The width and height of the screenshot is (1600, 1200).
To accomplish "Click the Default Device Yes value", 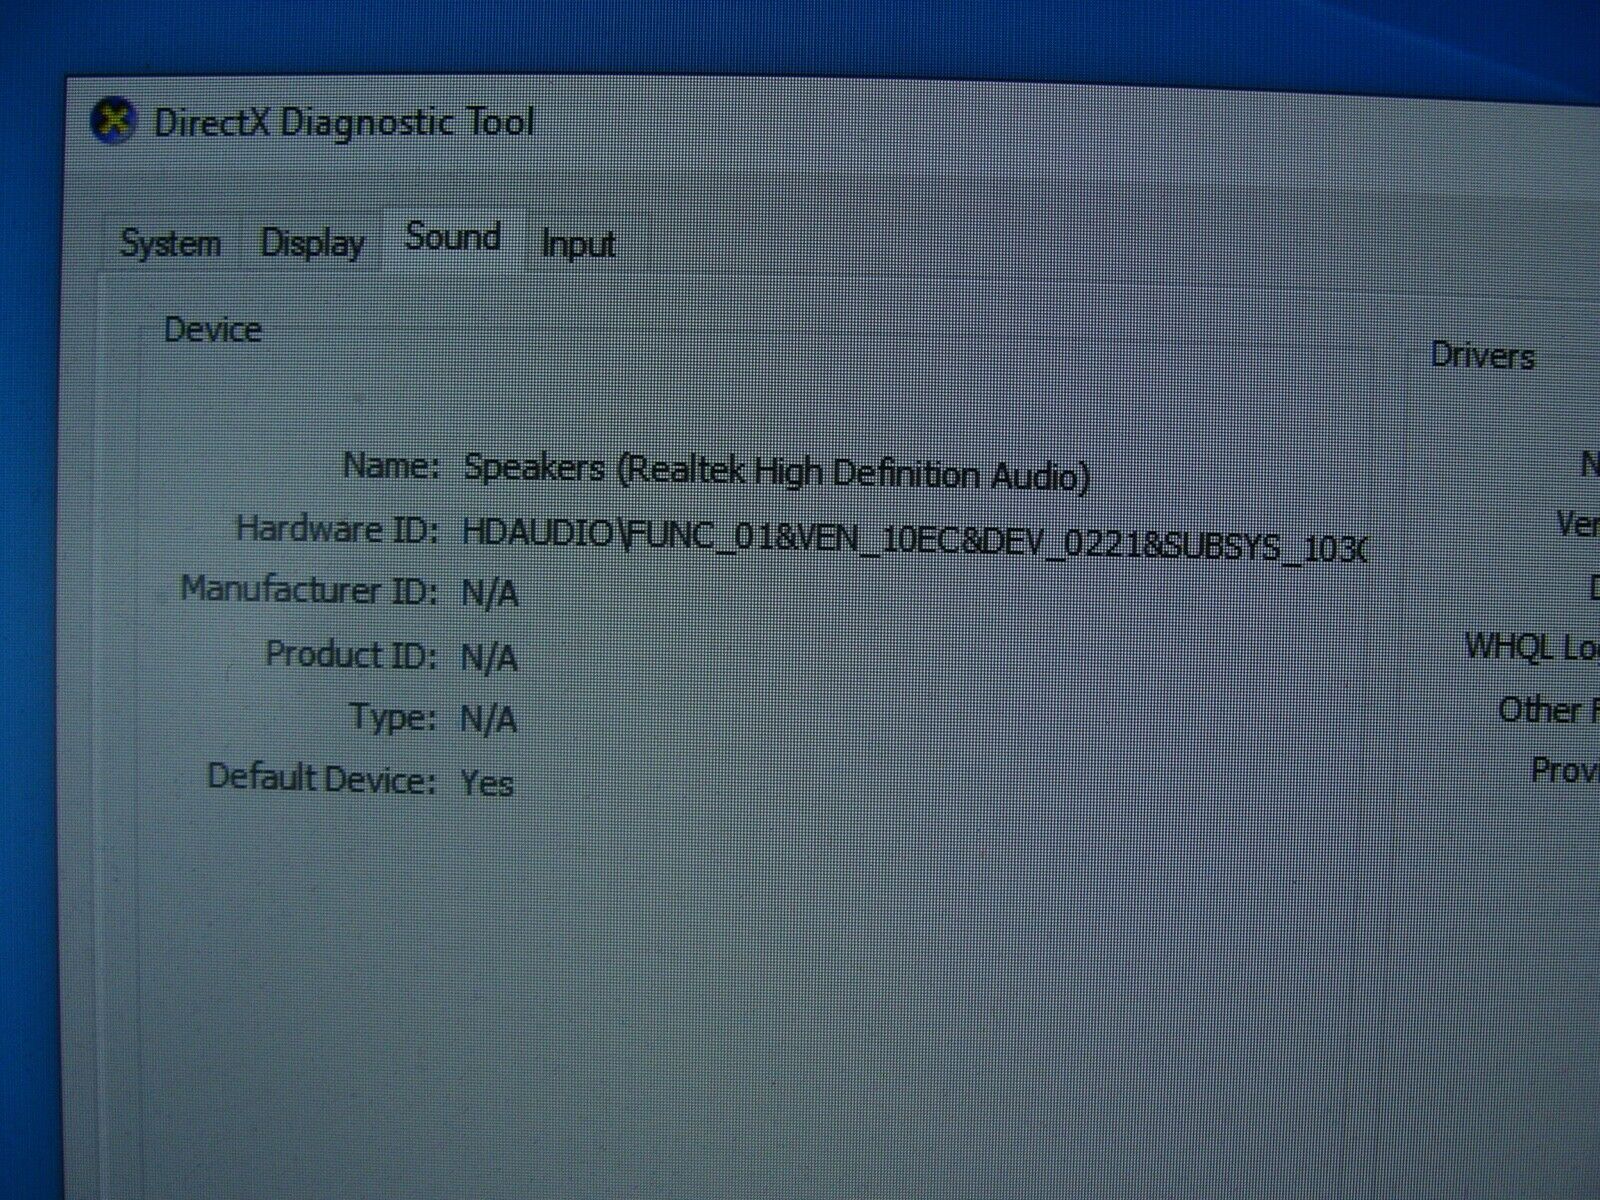I will click(487, 782).
